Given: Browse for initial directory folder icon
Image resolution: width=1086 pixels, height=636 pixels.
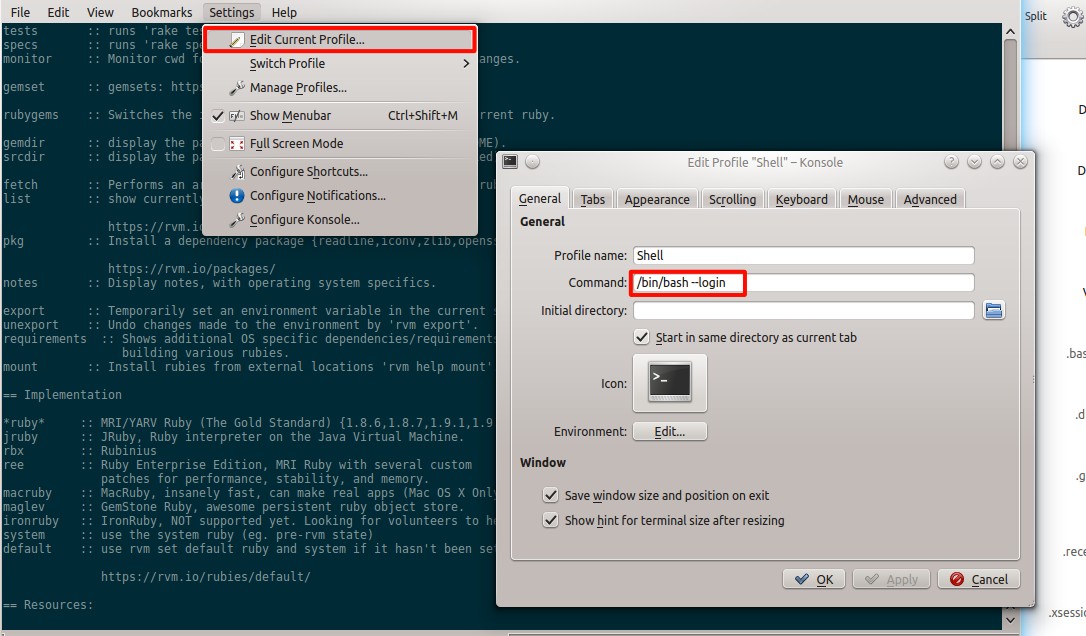Looking at the screenshot, I should click(x=994, y=310).
